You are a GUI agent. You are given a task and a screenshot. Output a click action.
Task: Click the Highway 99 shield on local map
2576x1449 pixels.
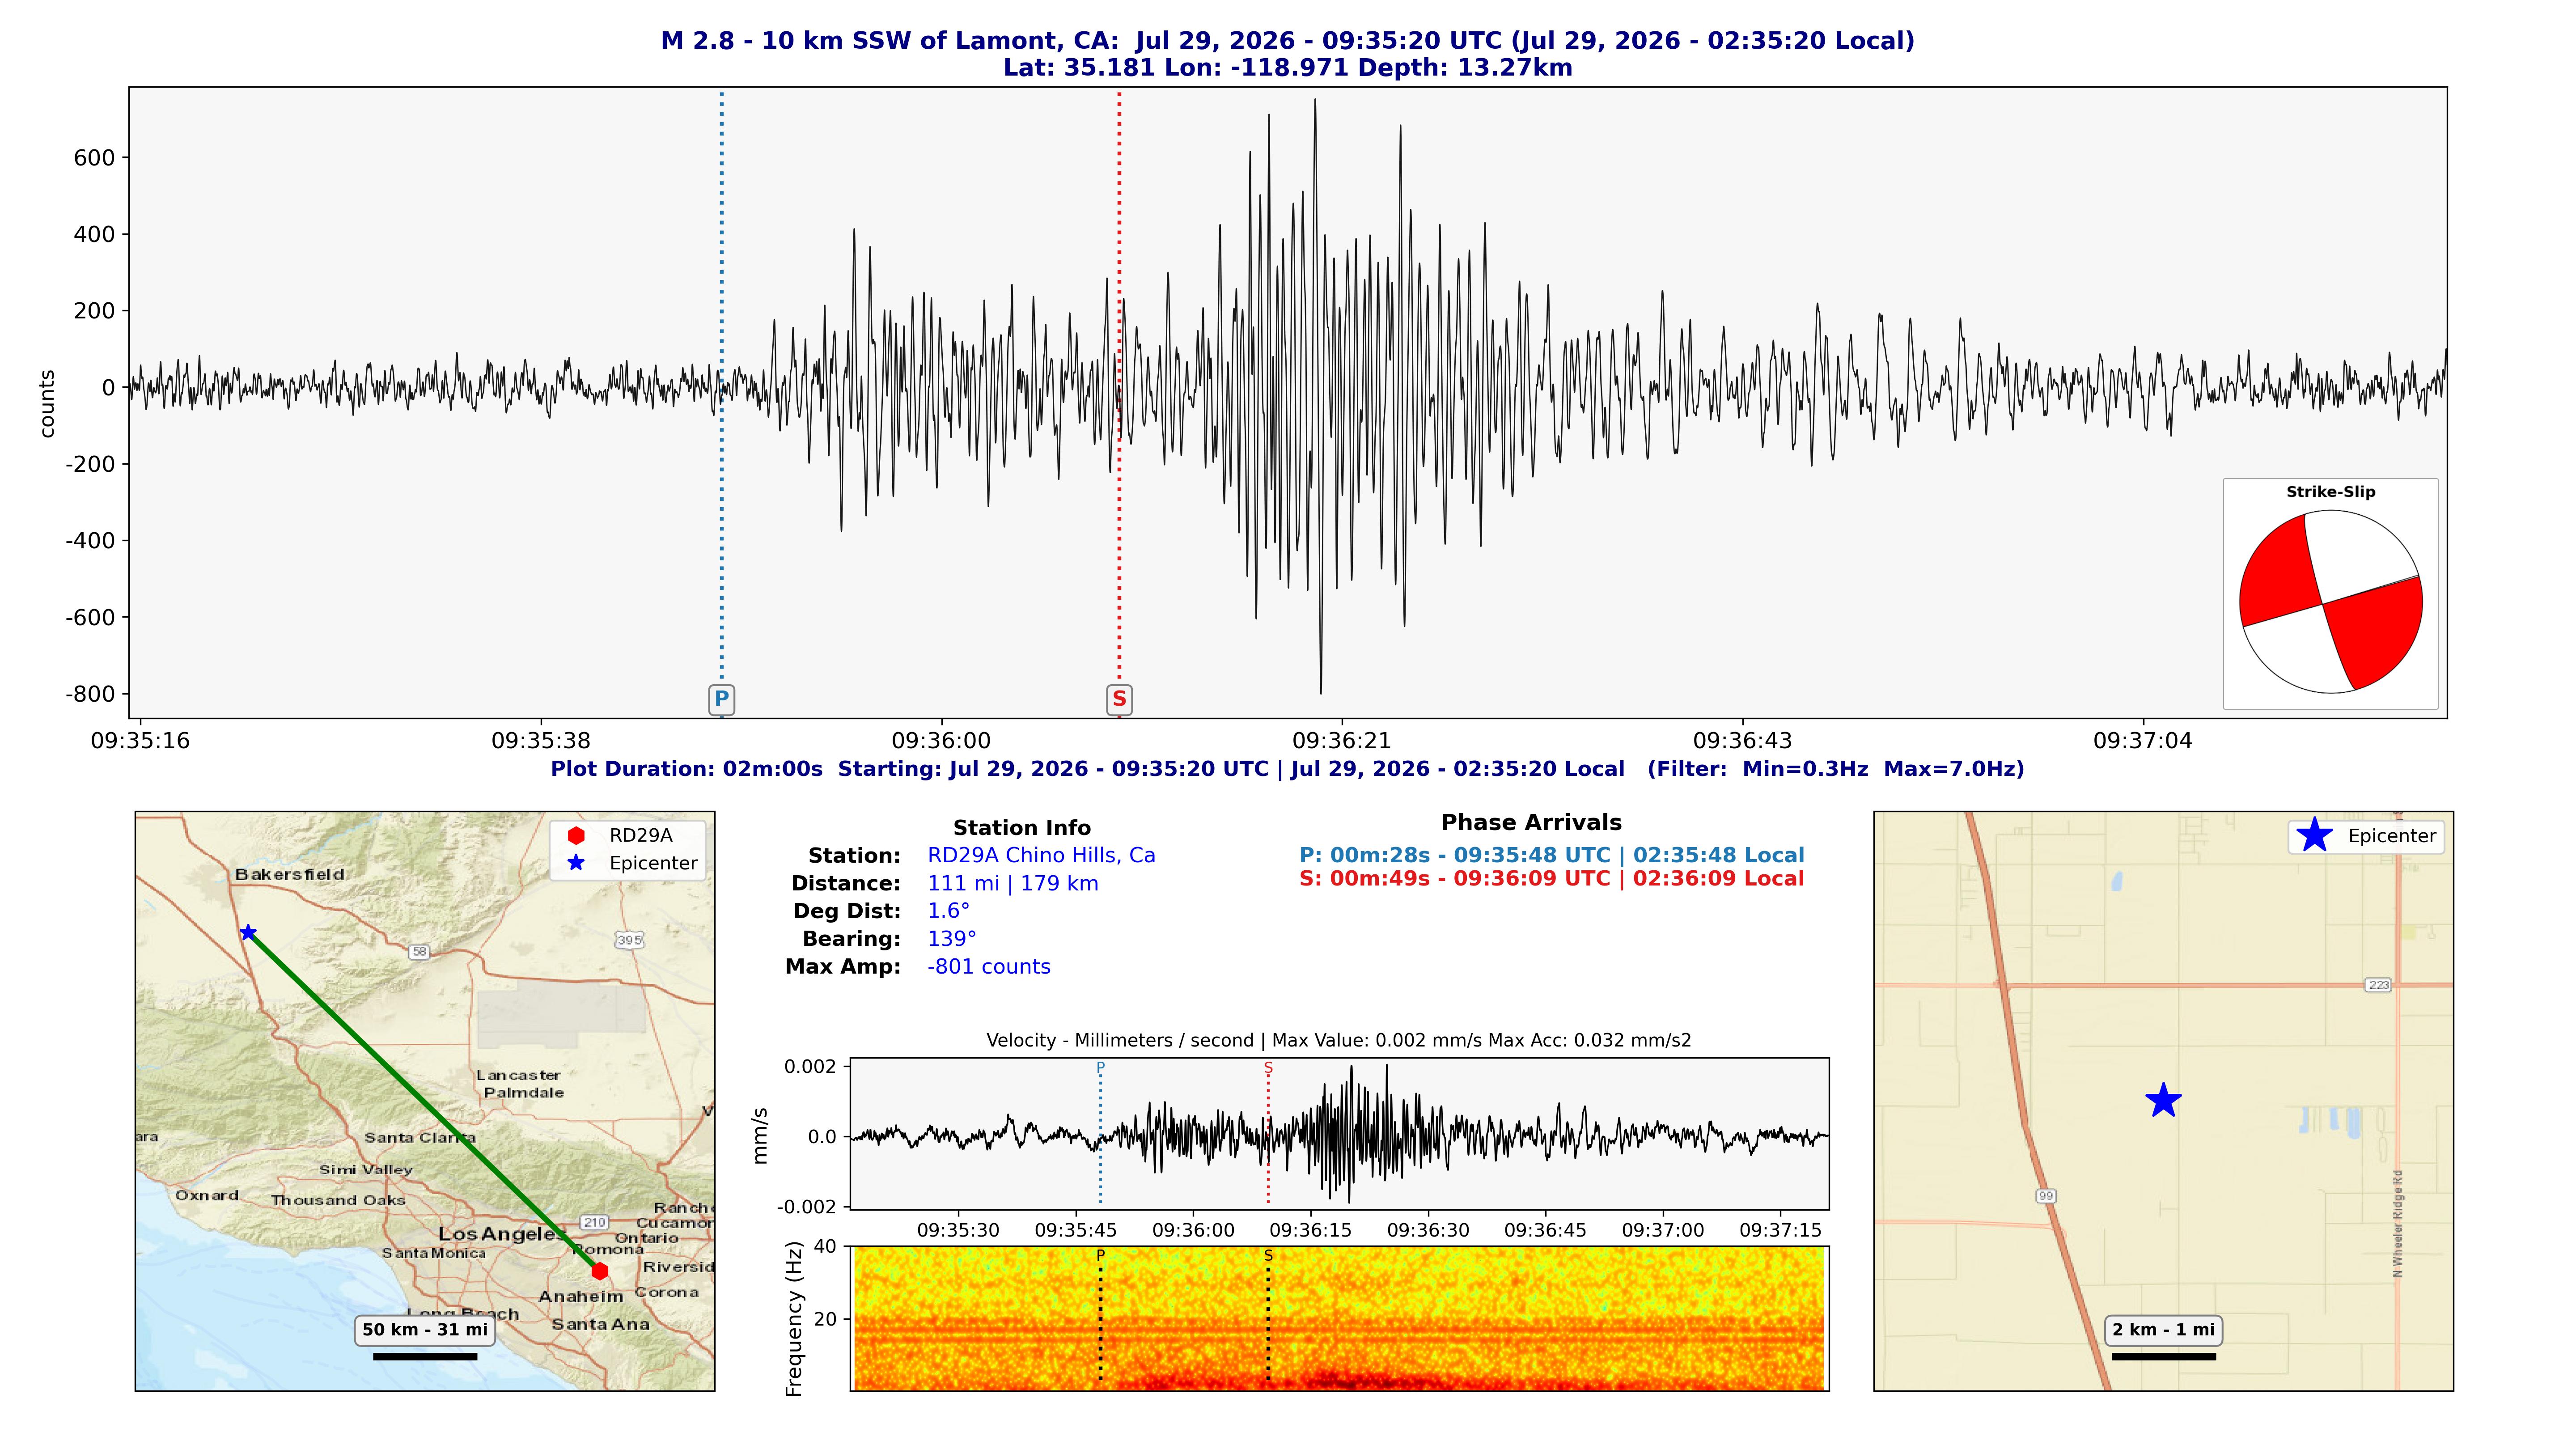[2046, 1196]
